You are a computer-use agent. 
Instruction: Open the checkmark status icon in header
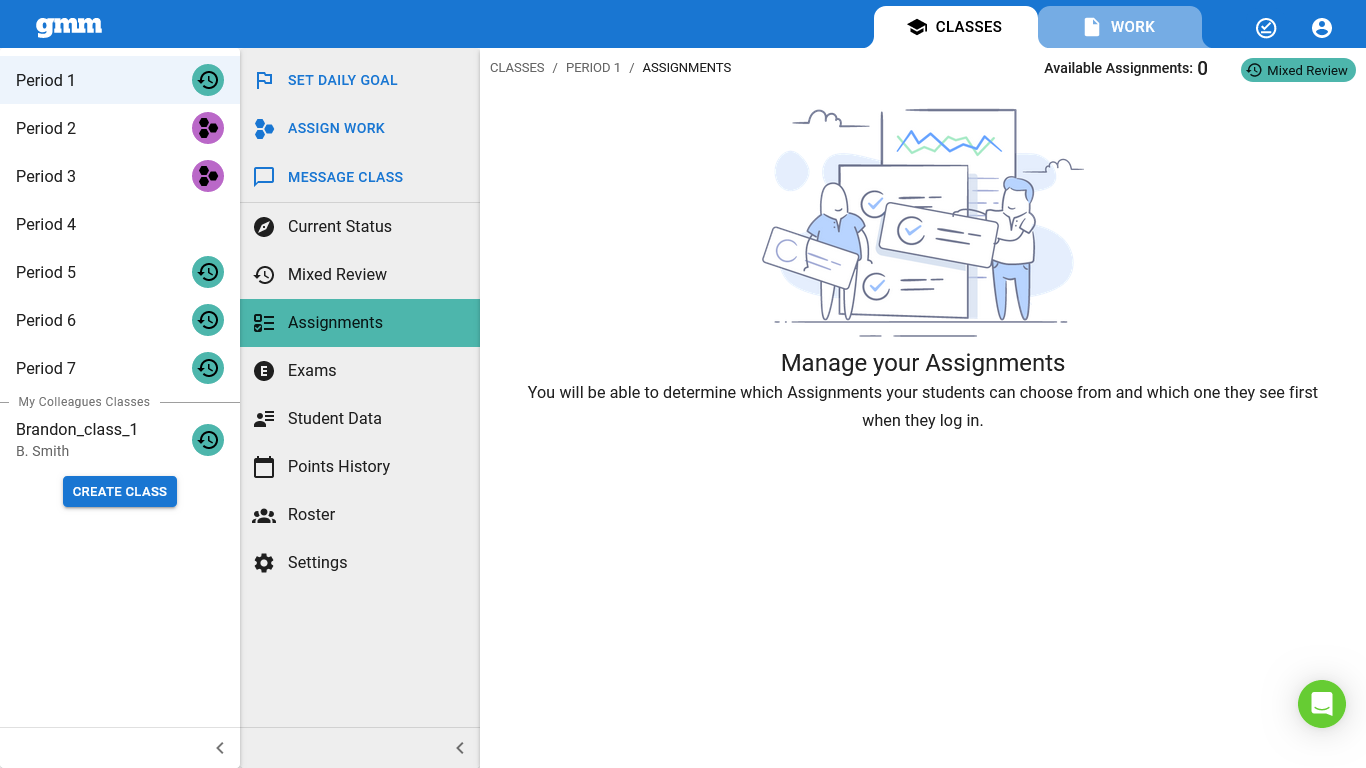(1266, 28)
